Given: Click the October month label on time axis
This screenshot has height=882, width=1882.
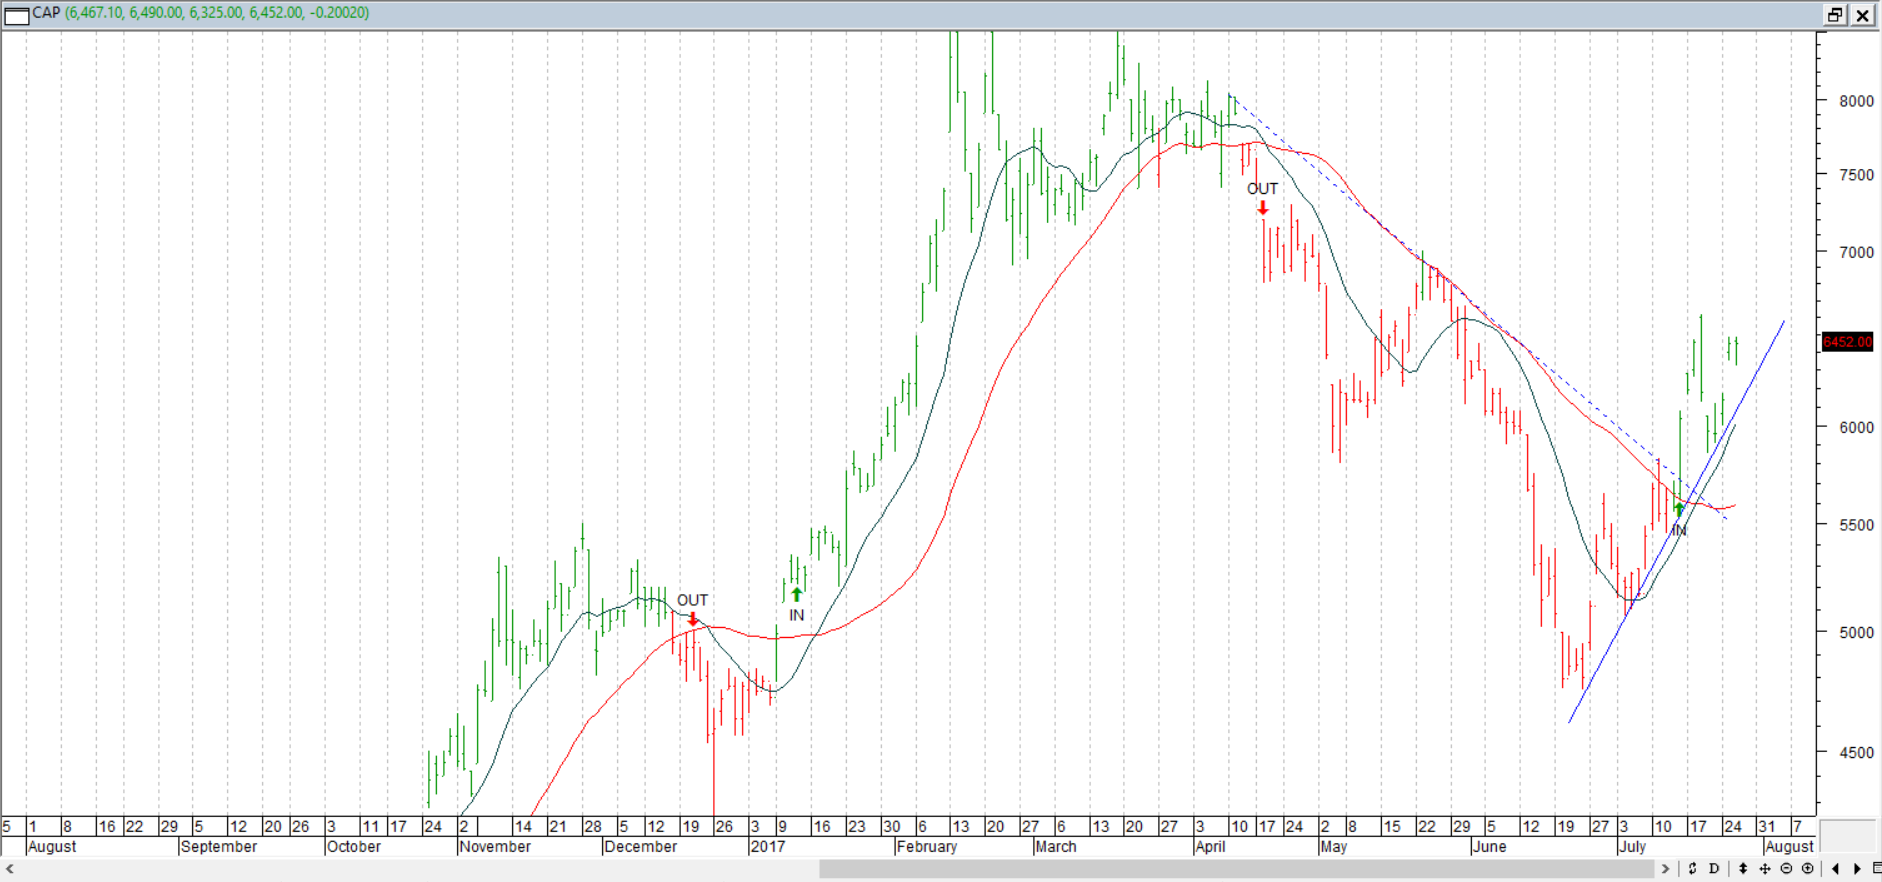Looking at the screenshot, I should (x=354, y=846).
